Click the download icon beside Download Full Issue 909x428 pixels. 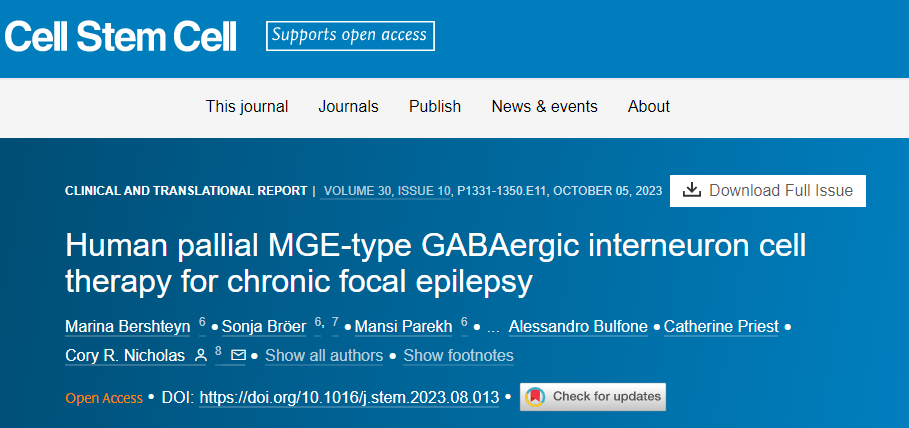(x=692, y=191)
